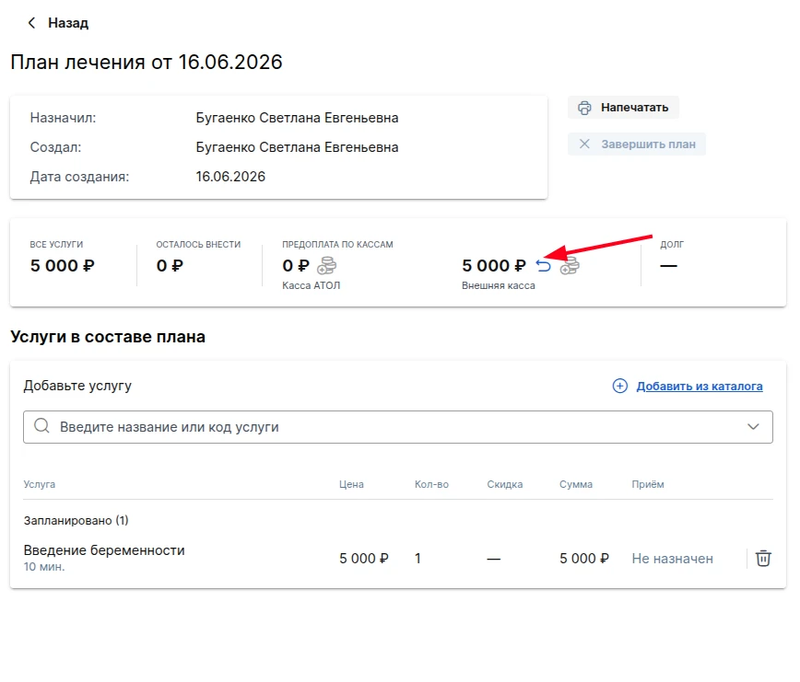800x682 pixels.
Task: Click the Приём column header
Action: (648, 484)
